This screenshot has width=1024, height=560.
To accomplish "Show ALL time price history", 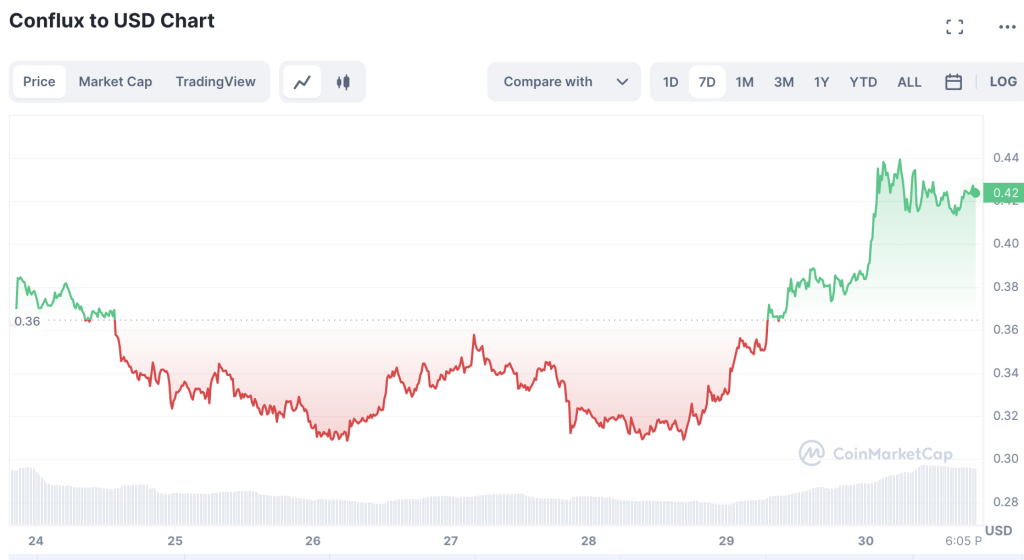I will pos(909,82).
